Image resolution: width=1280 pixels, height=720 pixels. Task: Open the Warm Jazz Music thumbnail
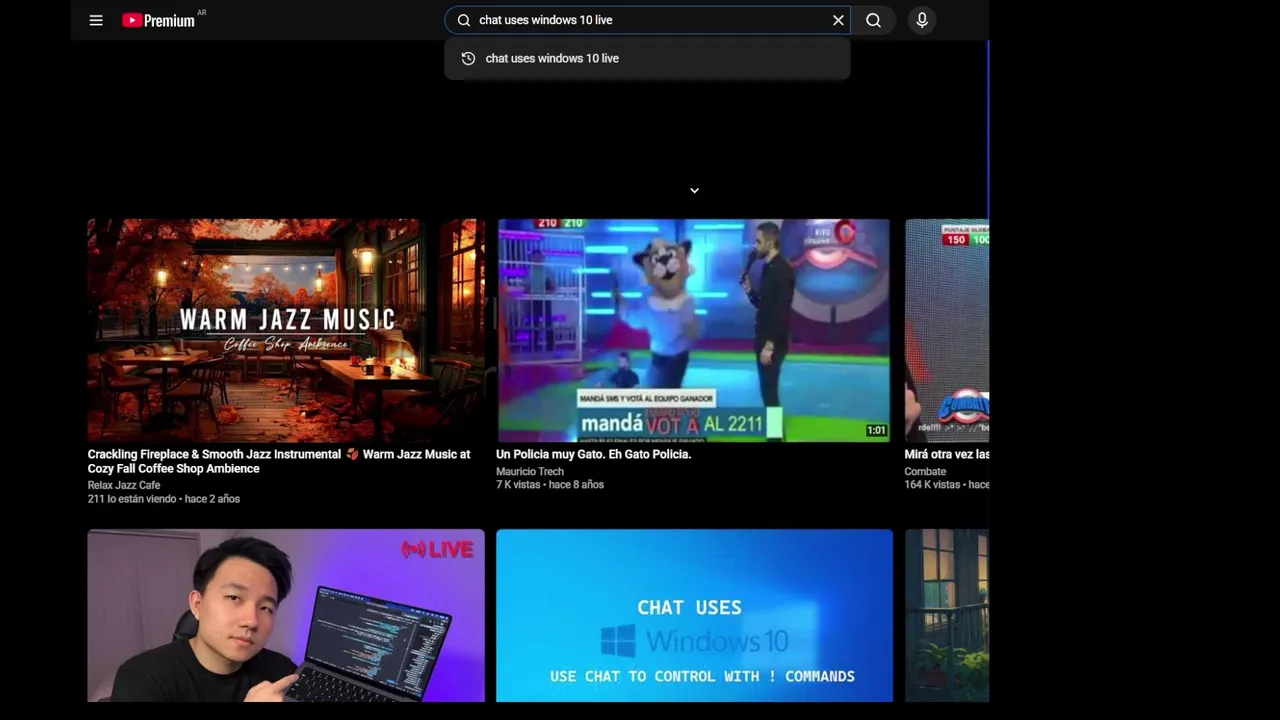tap(286, 330)
